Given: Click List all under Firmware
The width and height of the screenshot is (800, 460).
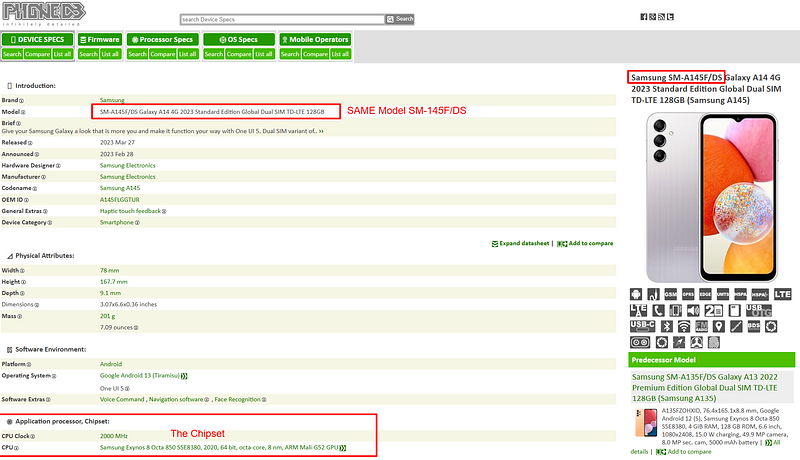Looking at the screenshot, I should pyautogui.click(x=110, y=54).
